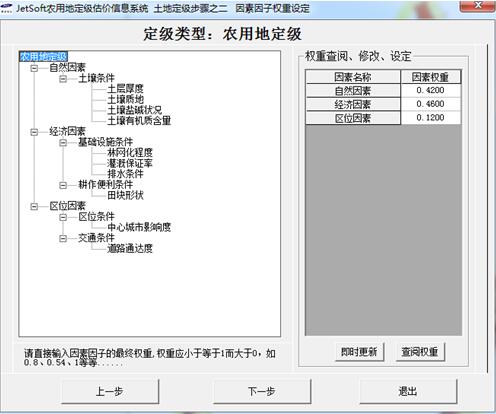This screenshot has height=414, width=496.
Task: Select 交通条件 tree item
Action: click(96, 238)
